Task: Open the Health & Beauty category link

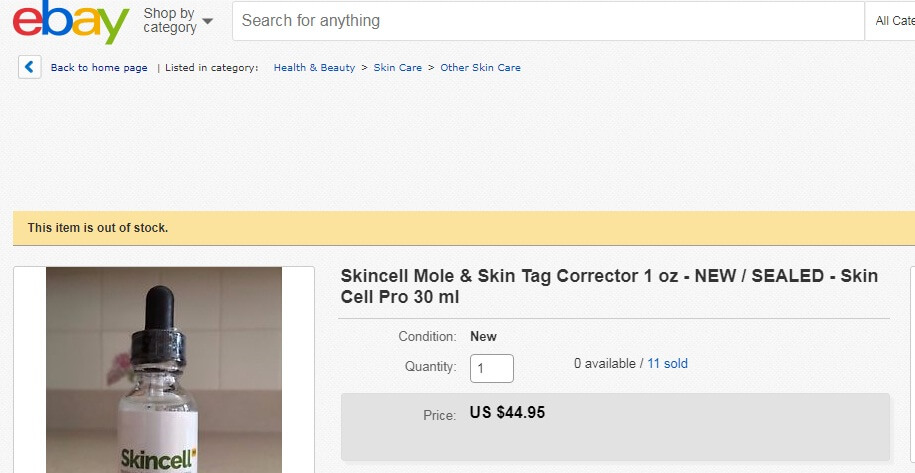Action: [314, 68]
